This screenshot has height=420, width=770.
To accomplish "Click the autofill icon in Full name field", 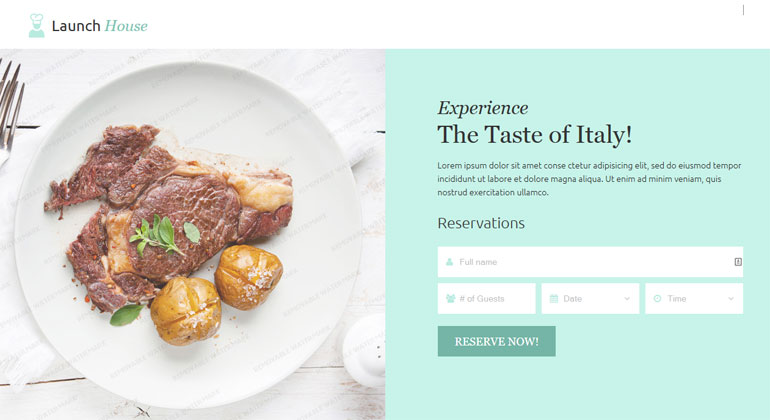I will coord(738,262).
